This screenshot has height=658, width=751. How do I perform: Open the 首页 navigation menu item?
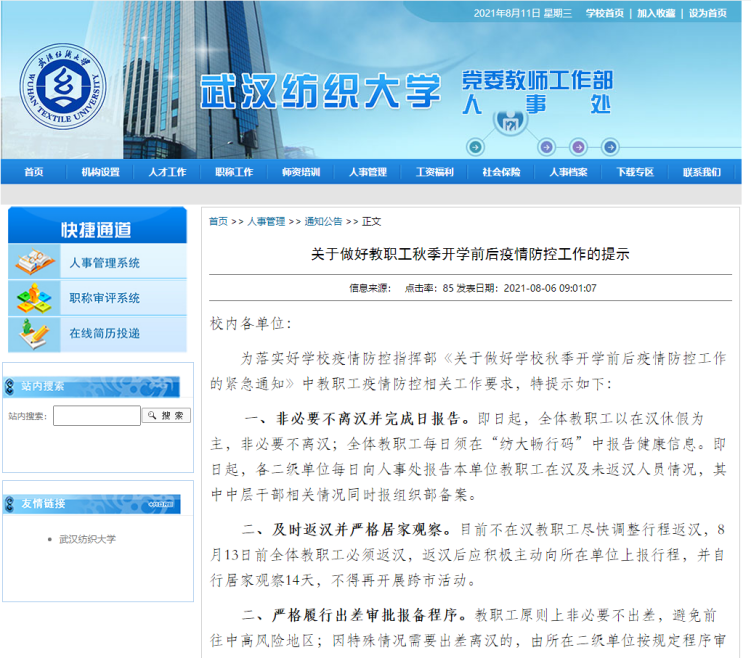[34, 172]
